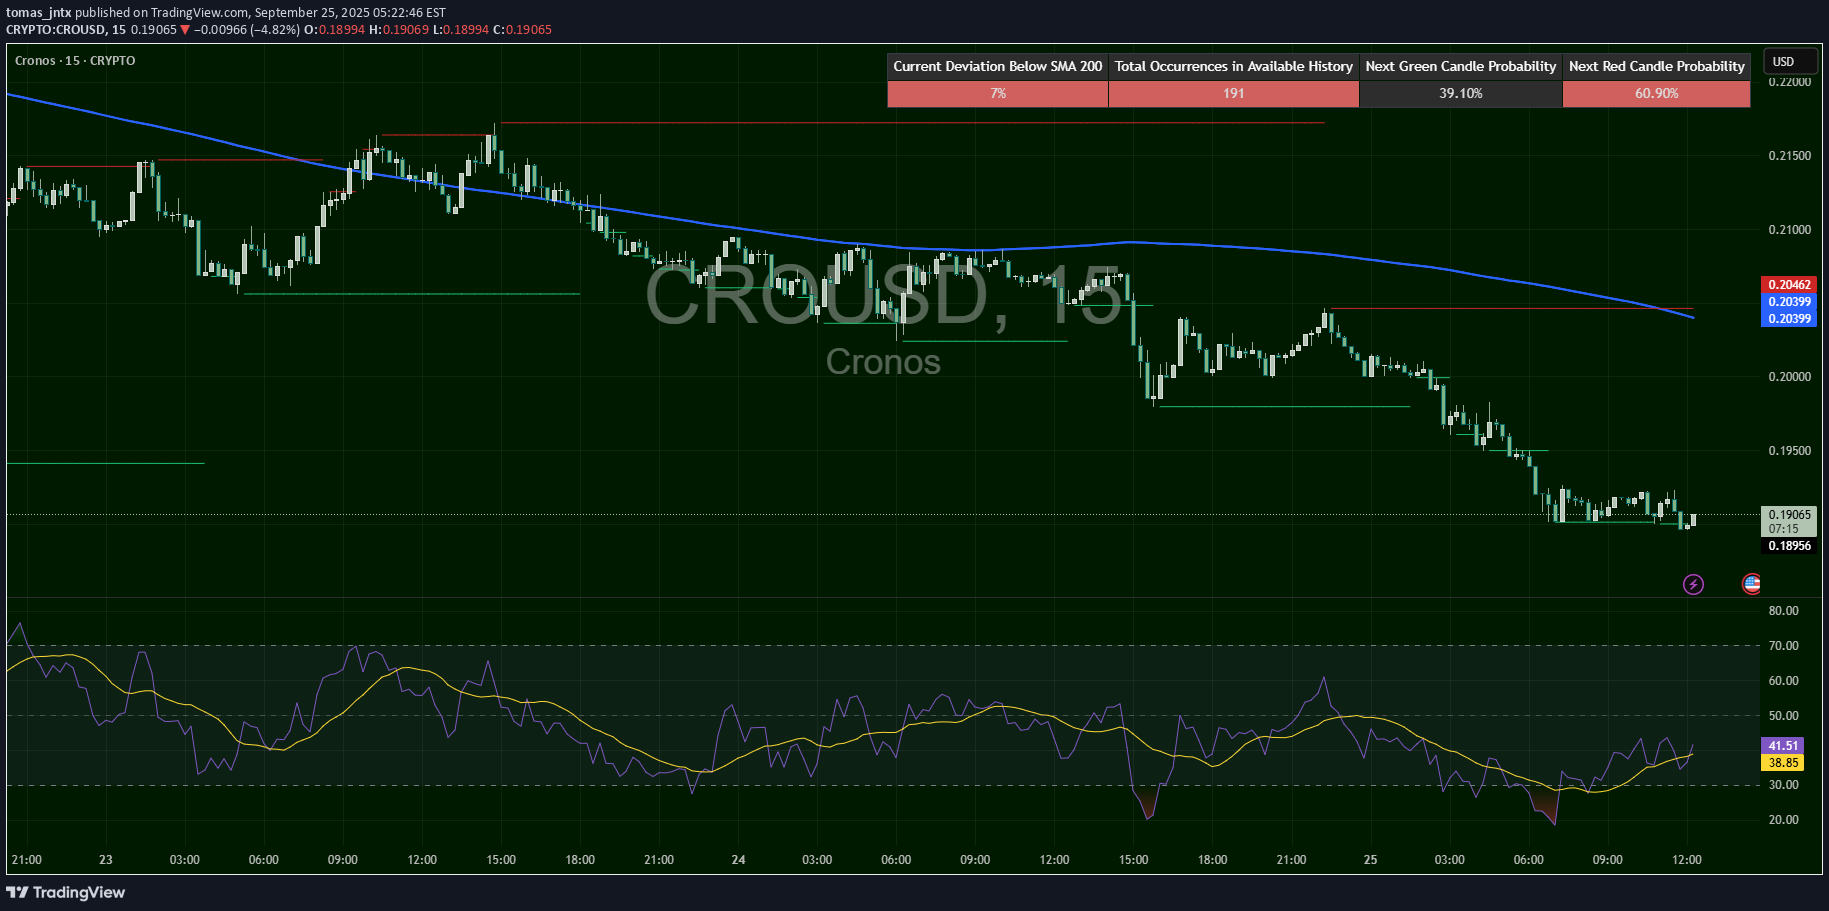The height and width of the screenshot is (911, 1829).
Task: Click the −0.00966 (−4.82%) change value
Action: click(x=247, y=30)
